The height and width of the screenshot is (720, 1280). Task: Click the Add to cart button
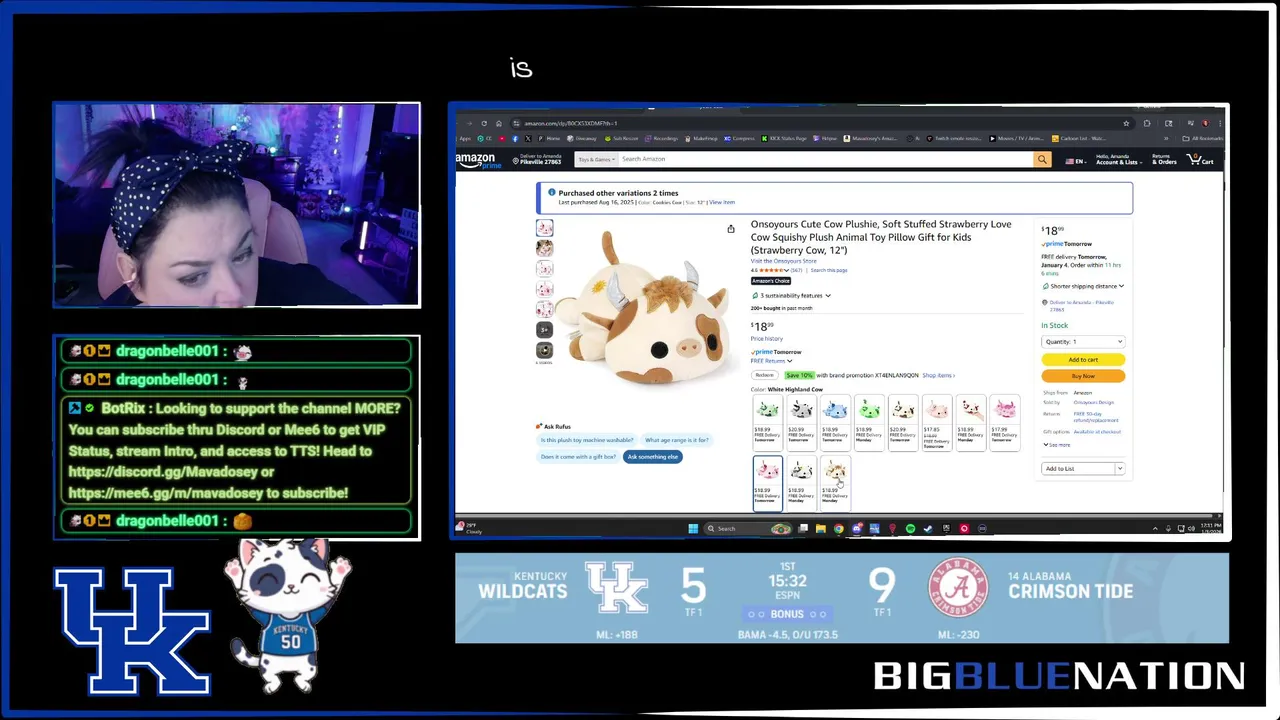click(1083, 359)
